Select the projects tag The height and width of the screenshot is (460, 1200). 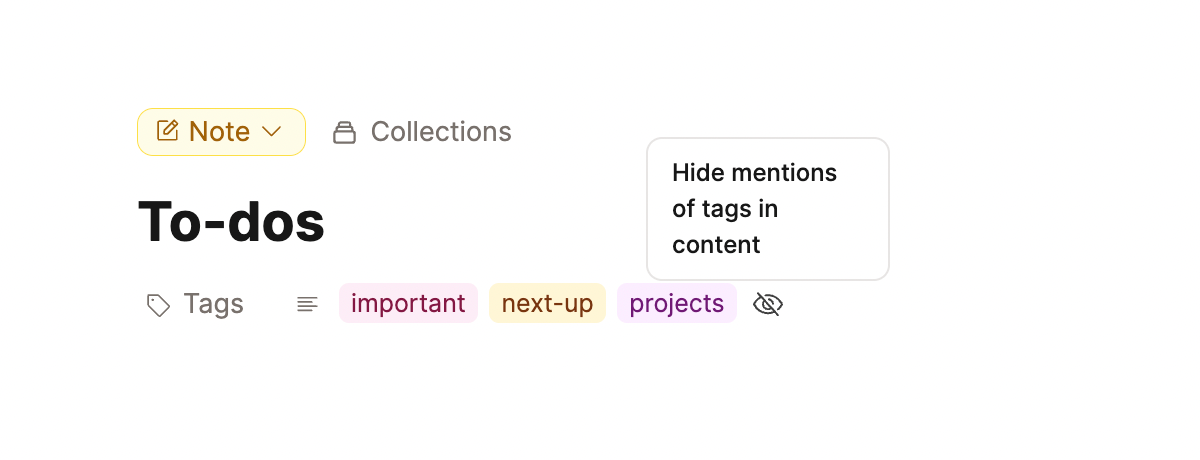click(677, 303)
